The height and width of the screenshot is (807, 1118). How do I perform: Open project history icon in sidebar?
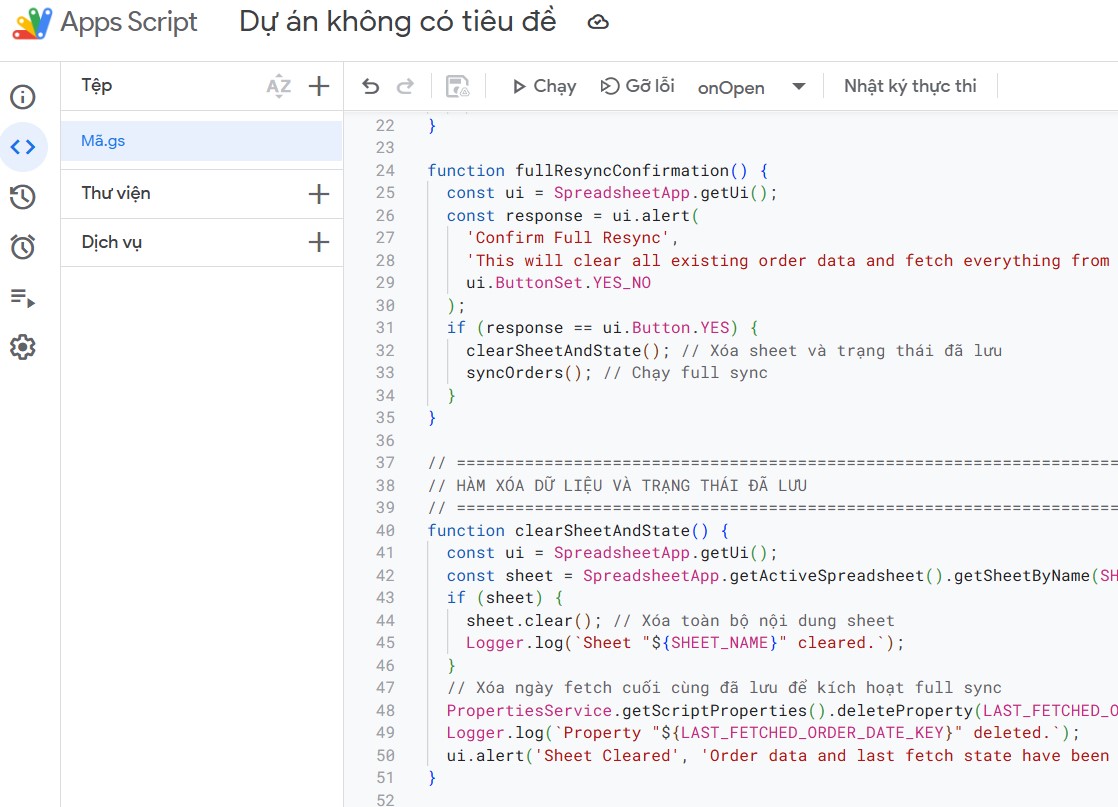click(23, 197)
